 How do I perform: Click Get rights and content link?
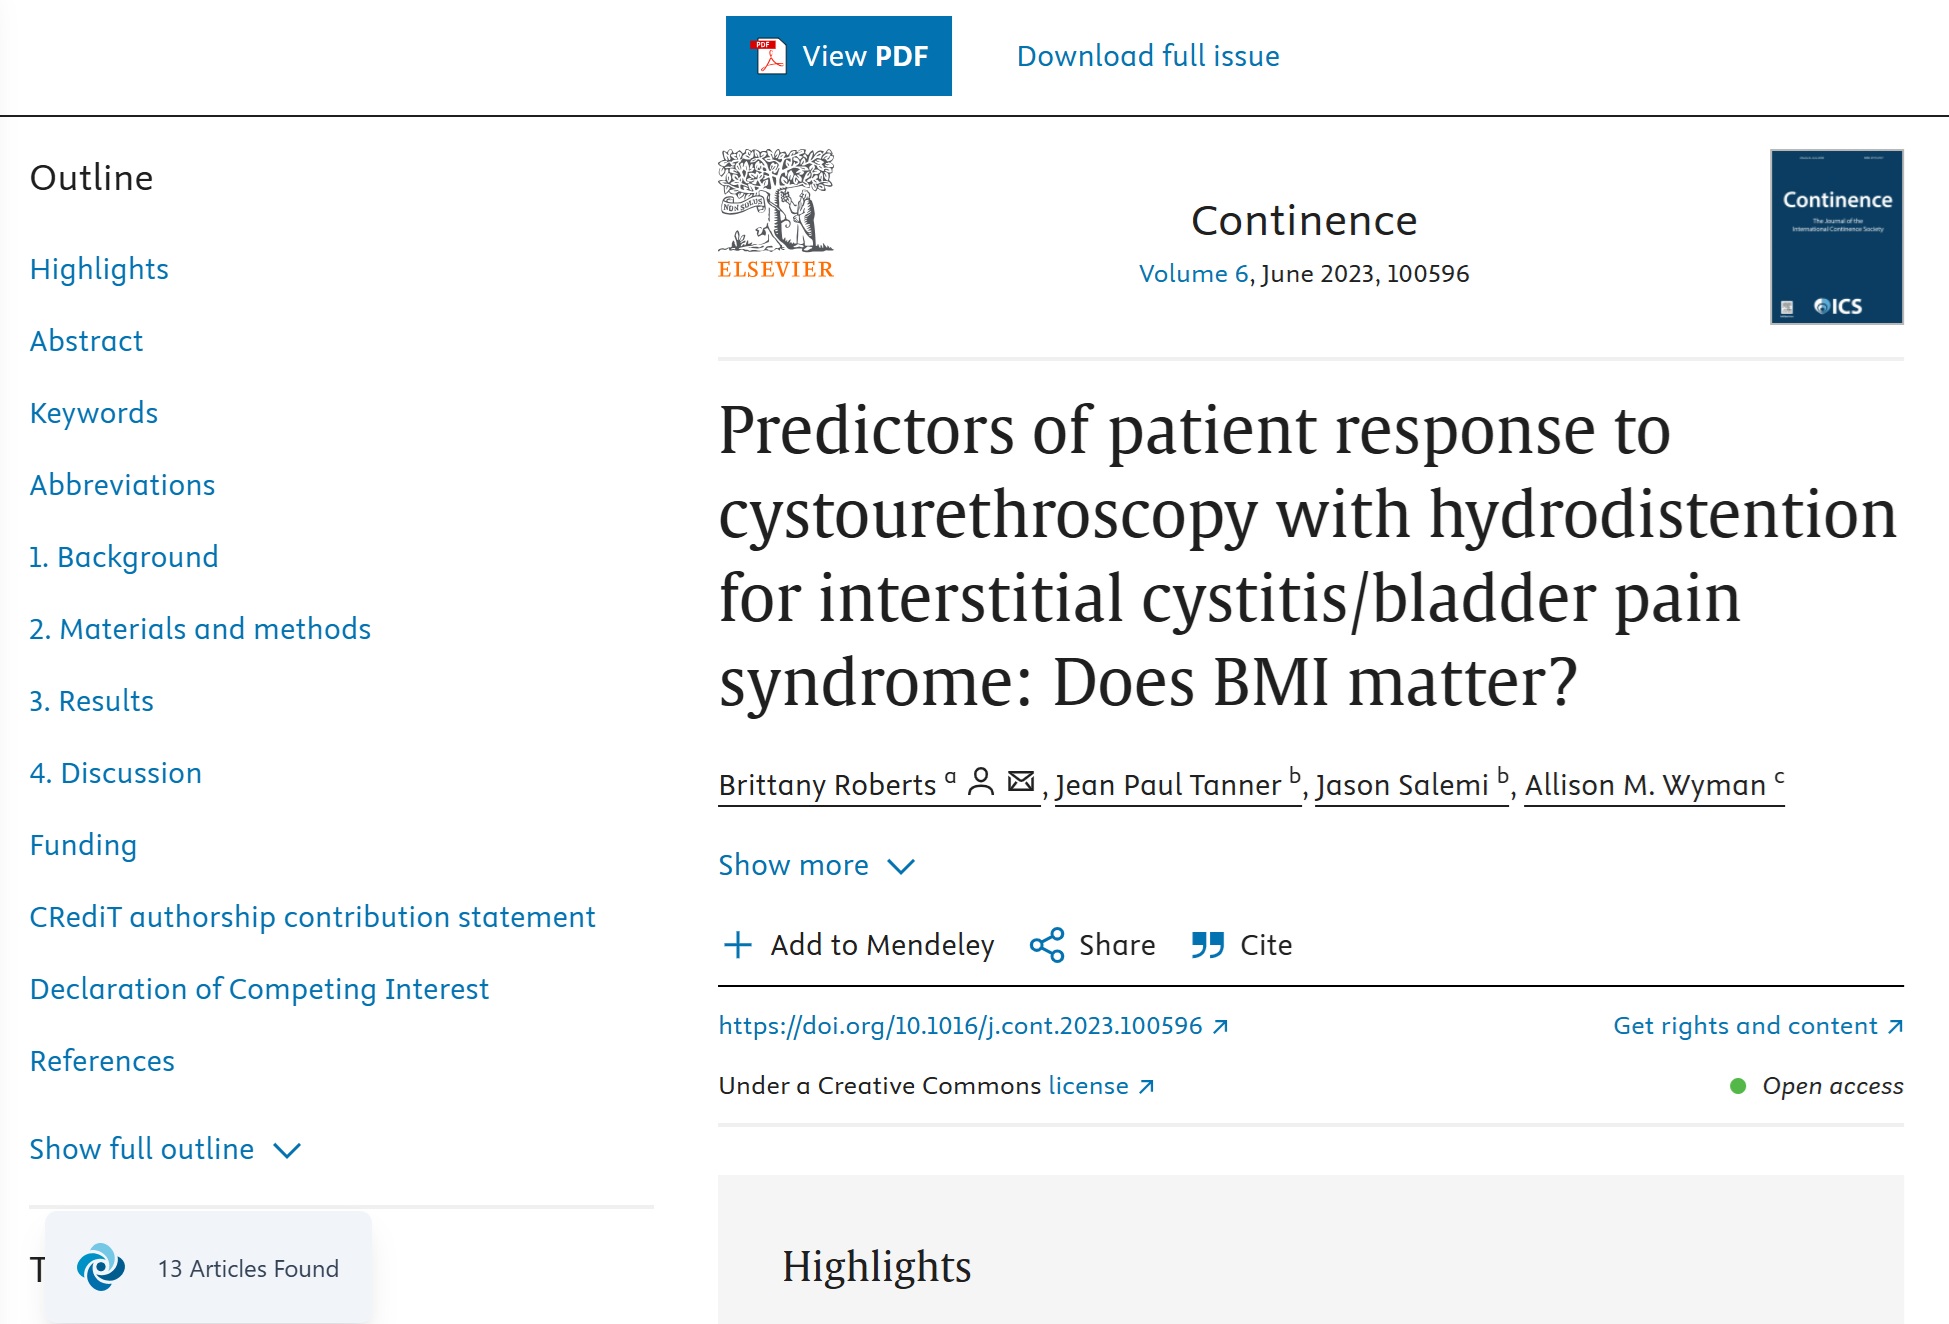(x=1745, y=1026)
